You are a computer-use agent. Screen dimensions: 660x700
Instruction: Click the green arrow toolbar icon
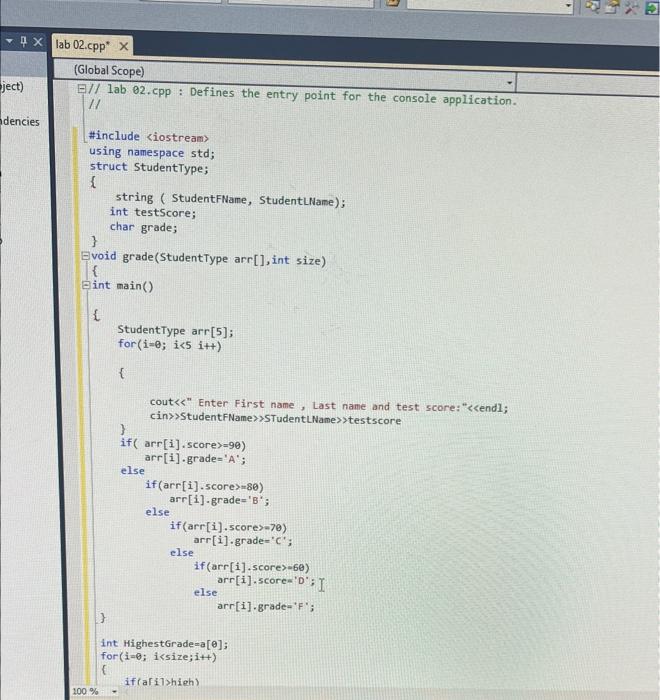(x=652, y=8)
